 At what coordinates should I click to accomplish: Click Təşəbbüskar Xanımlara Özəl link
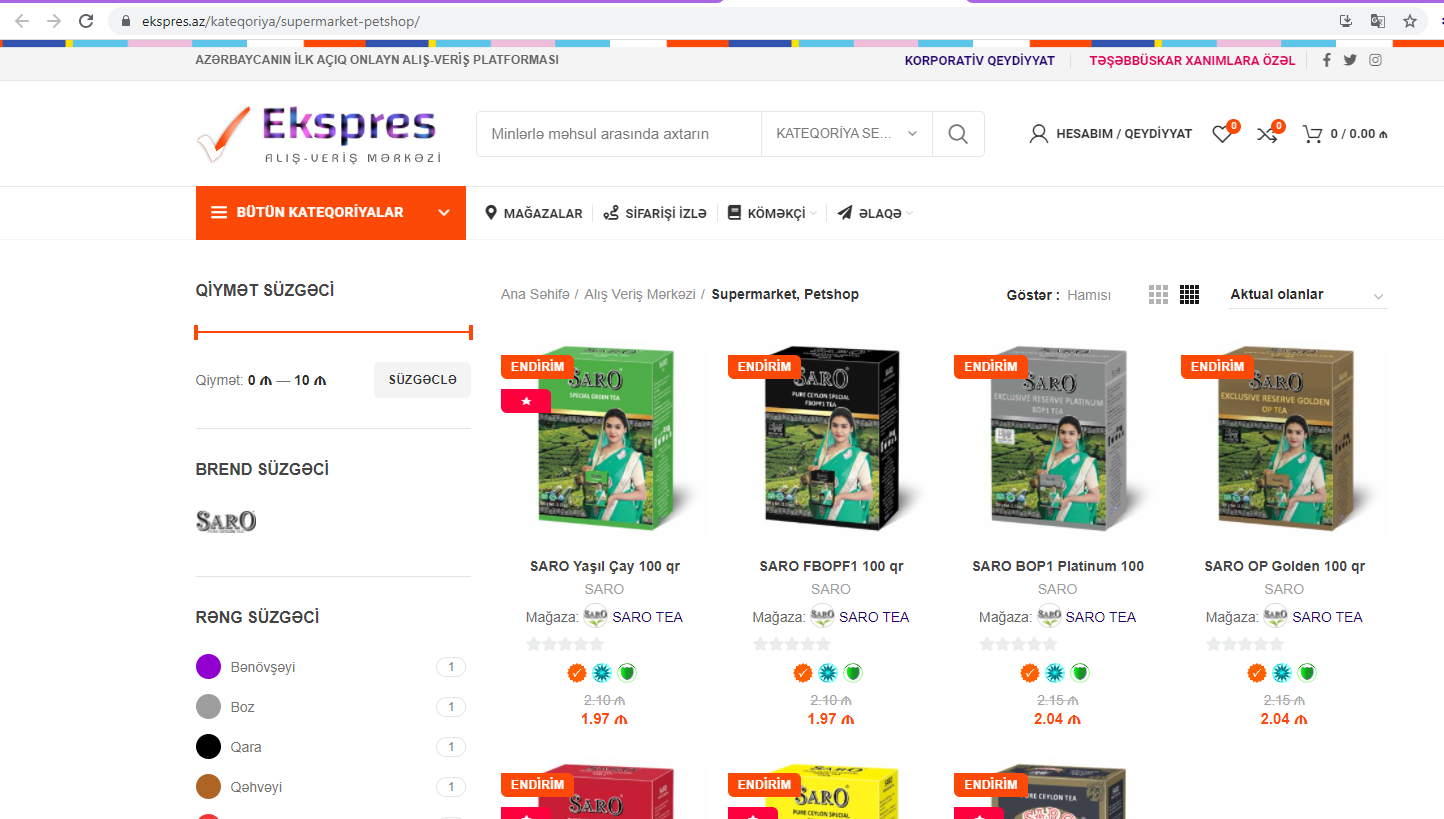click(x=1192, y=60)
